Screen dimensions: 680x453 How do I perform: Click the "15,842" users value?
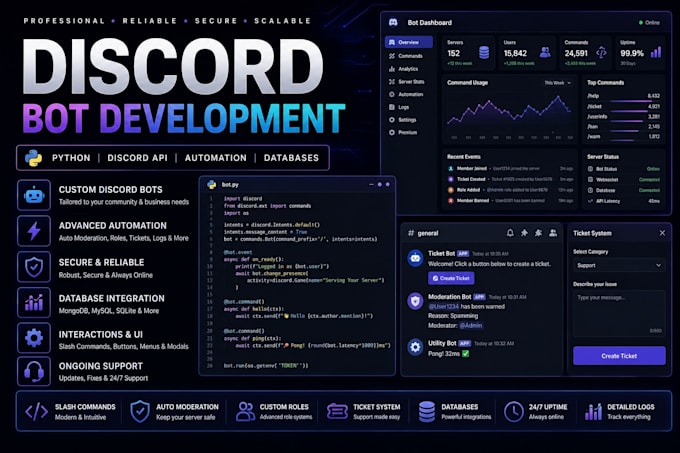(x=515, y=53)
